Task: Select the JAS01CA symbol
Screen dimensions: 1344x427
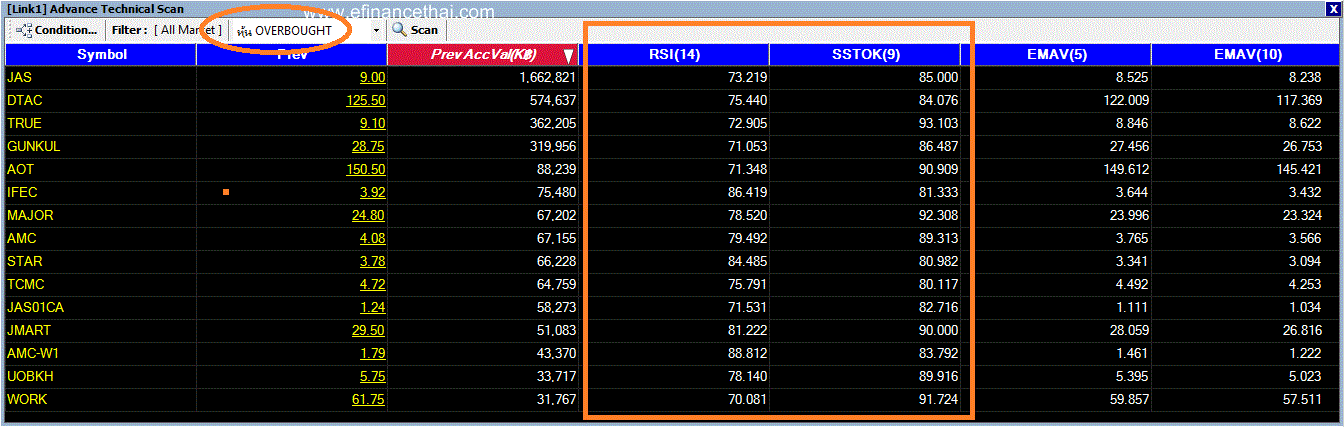Action: [35, 307]
